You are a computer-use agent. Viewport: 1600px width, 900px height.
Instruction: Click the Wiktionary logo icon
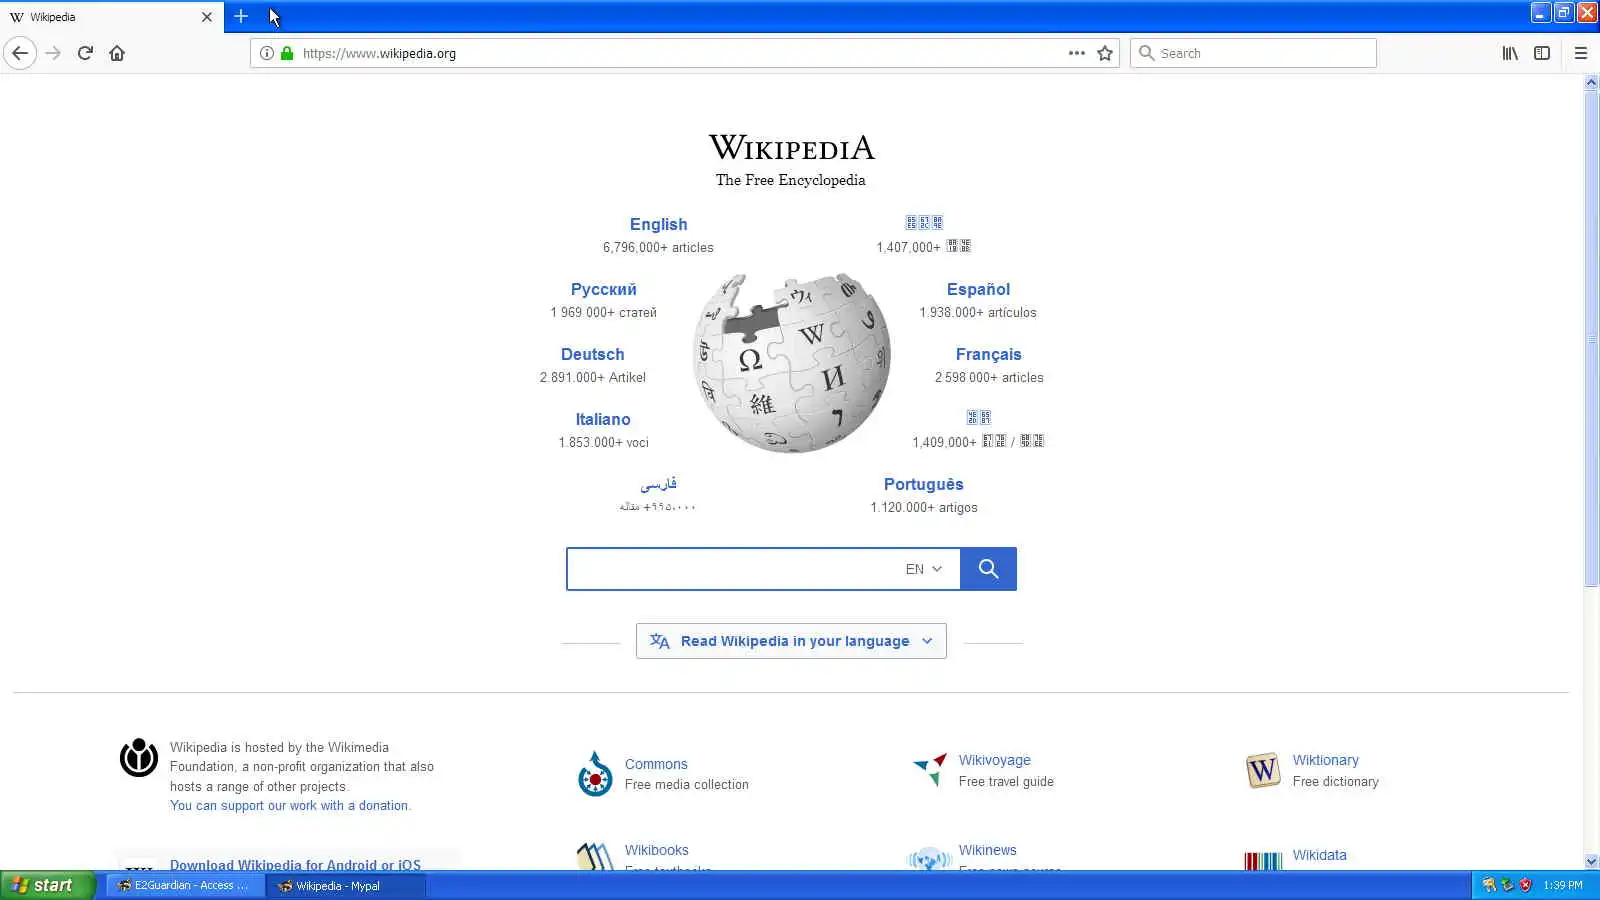pyautogui.click(x=1263, y=770)
